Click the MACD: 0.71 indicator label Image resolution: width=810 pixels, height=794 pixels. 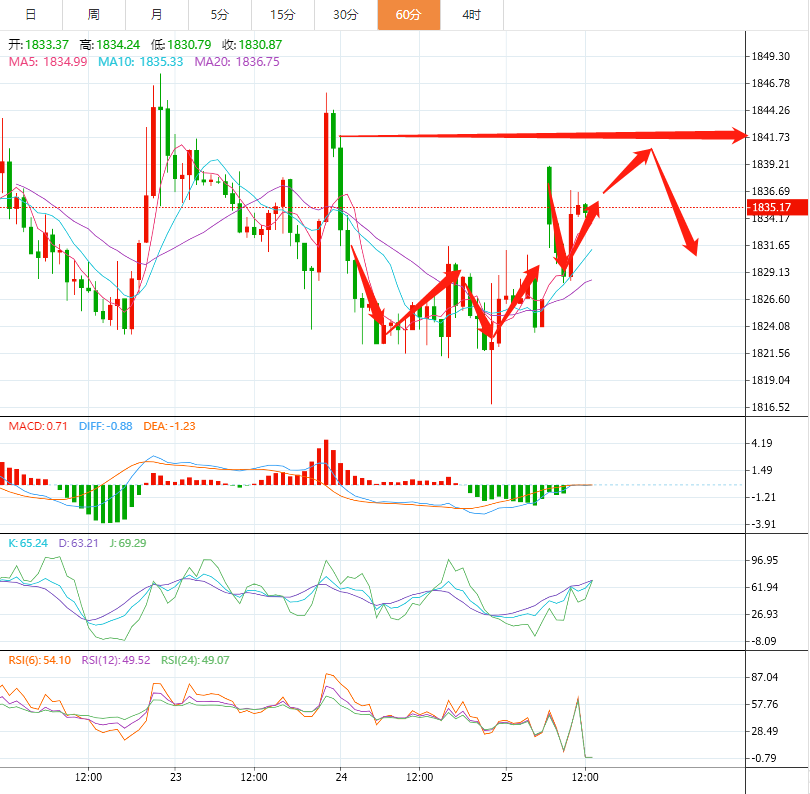click(38, 426)
